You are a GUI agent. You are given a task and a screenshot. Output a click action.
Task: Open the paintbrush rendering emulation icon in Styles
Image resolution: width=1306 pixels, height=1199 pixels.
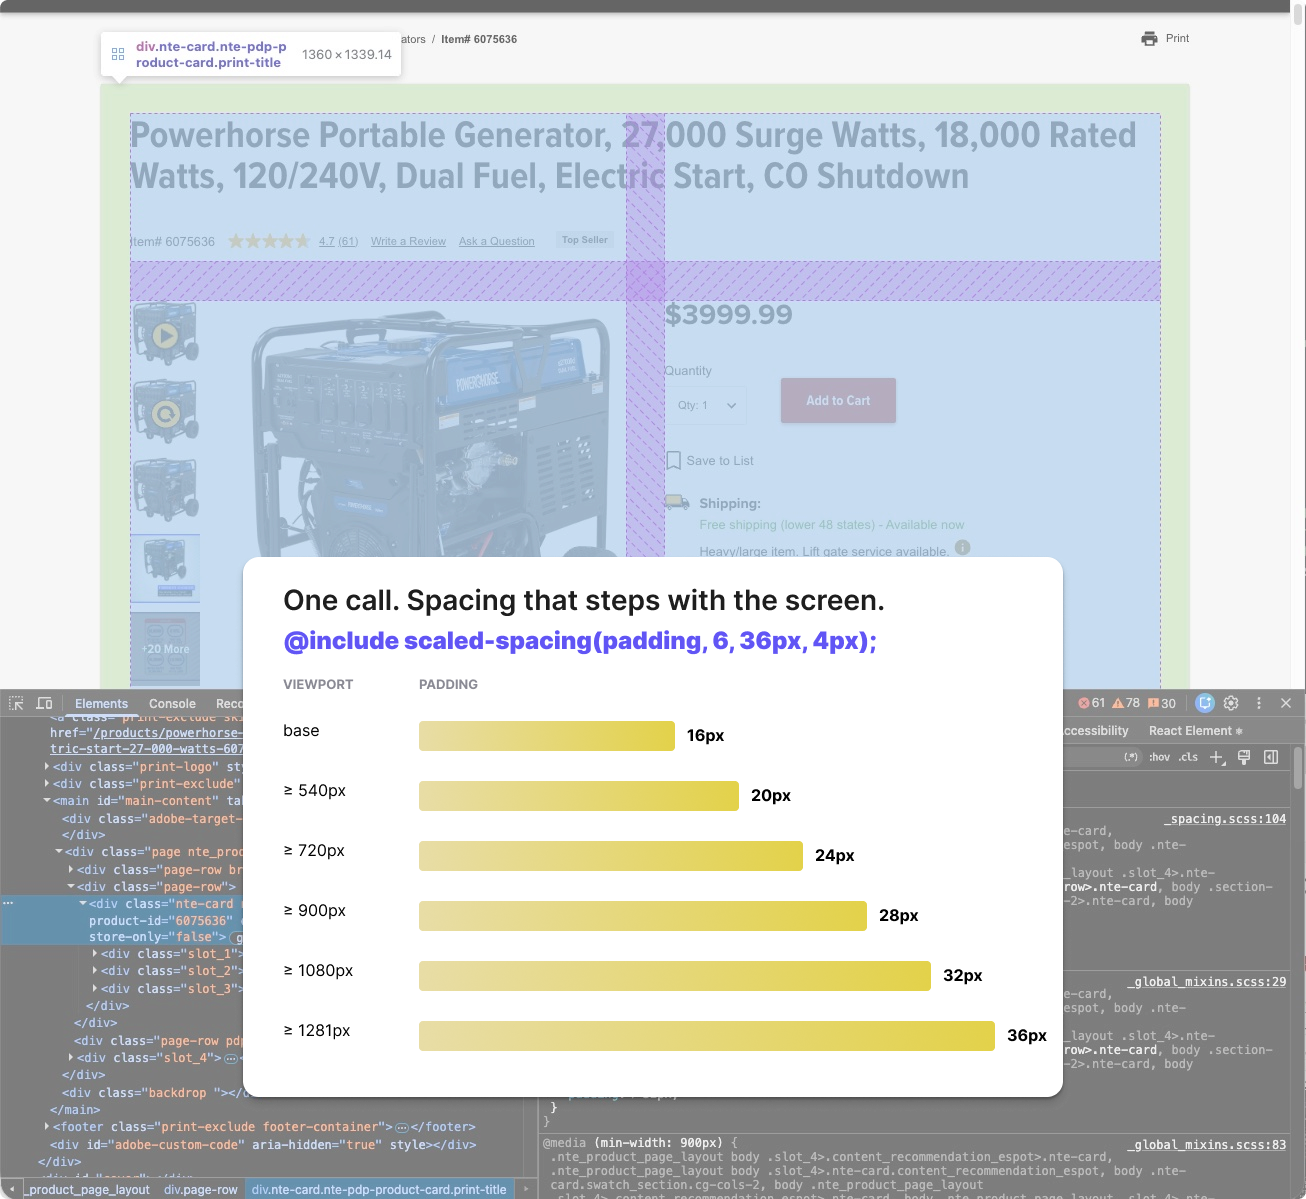click(x=1244, y=757)
